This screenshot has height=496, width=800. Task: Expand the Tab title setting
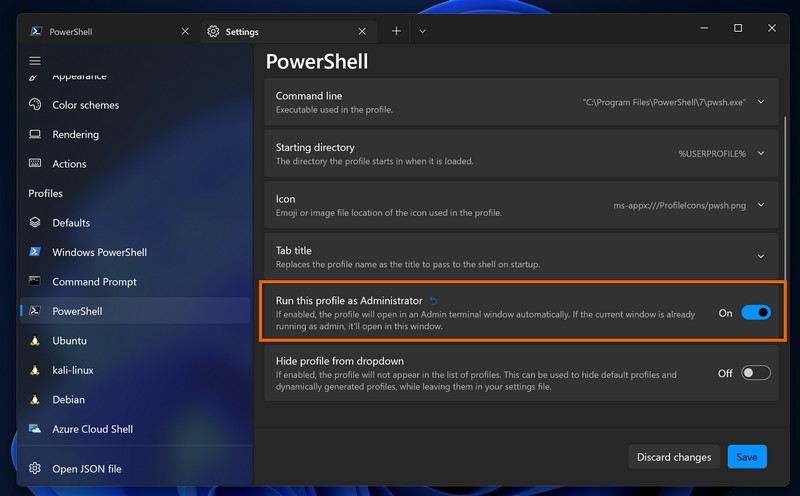(761, 256)
